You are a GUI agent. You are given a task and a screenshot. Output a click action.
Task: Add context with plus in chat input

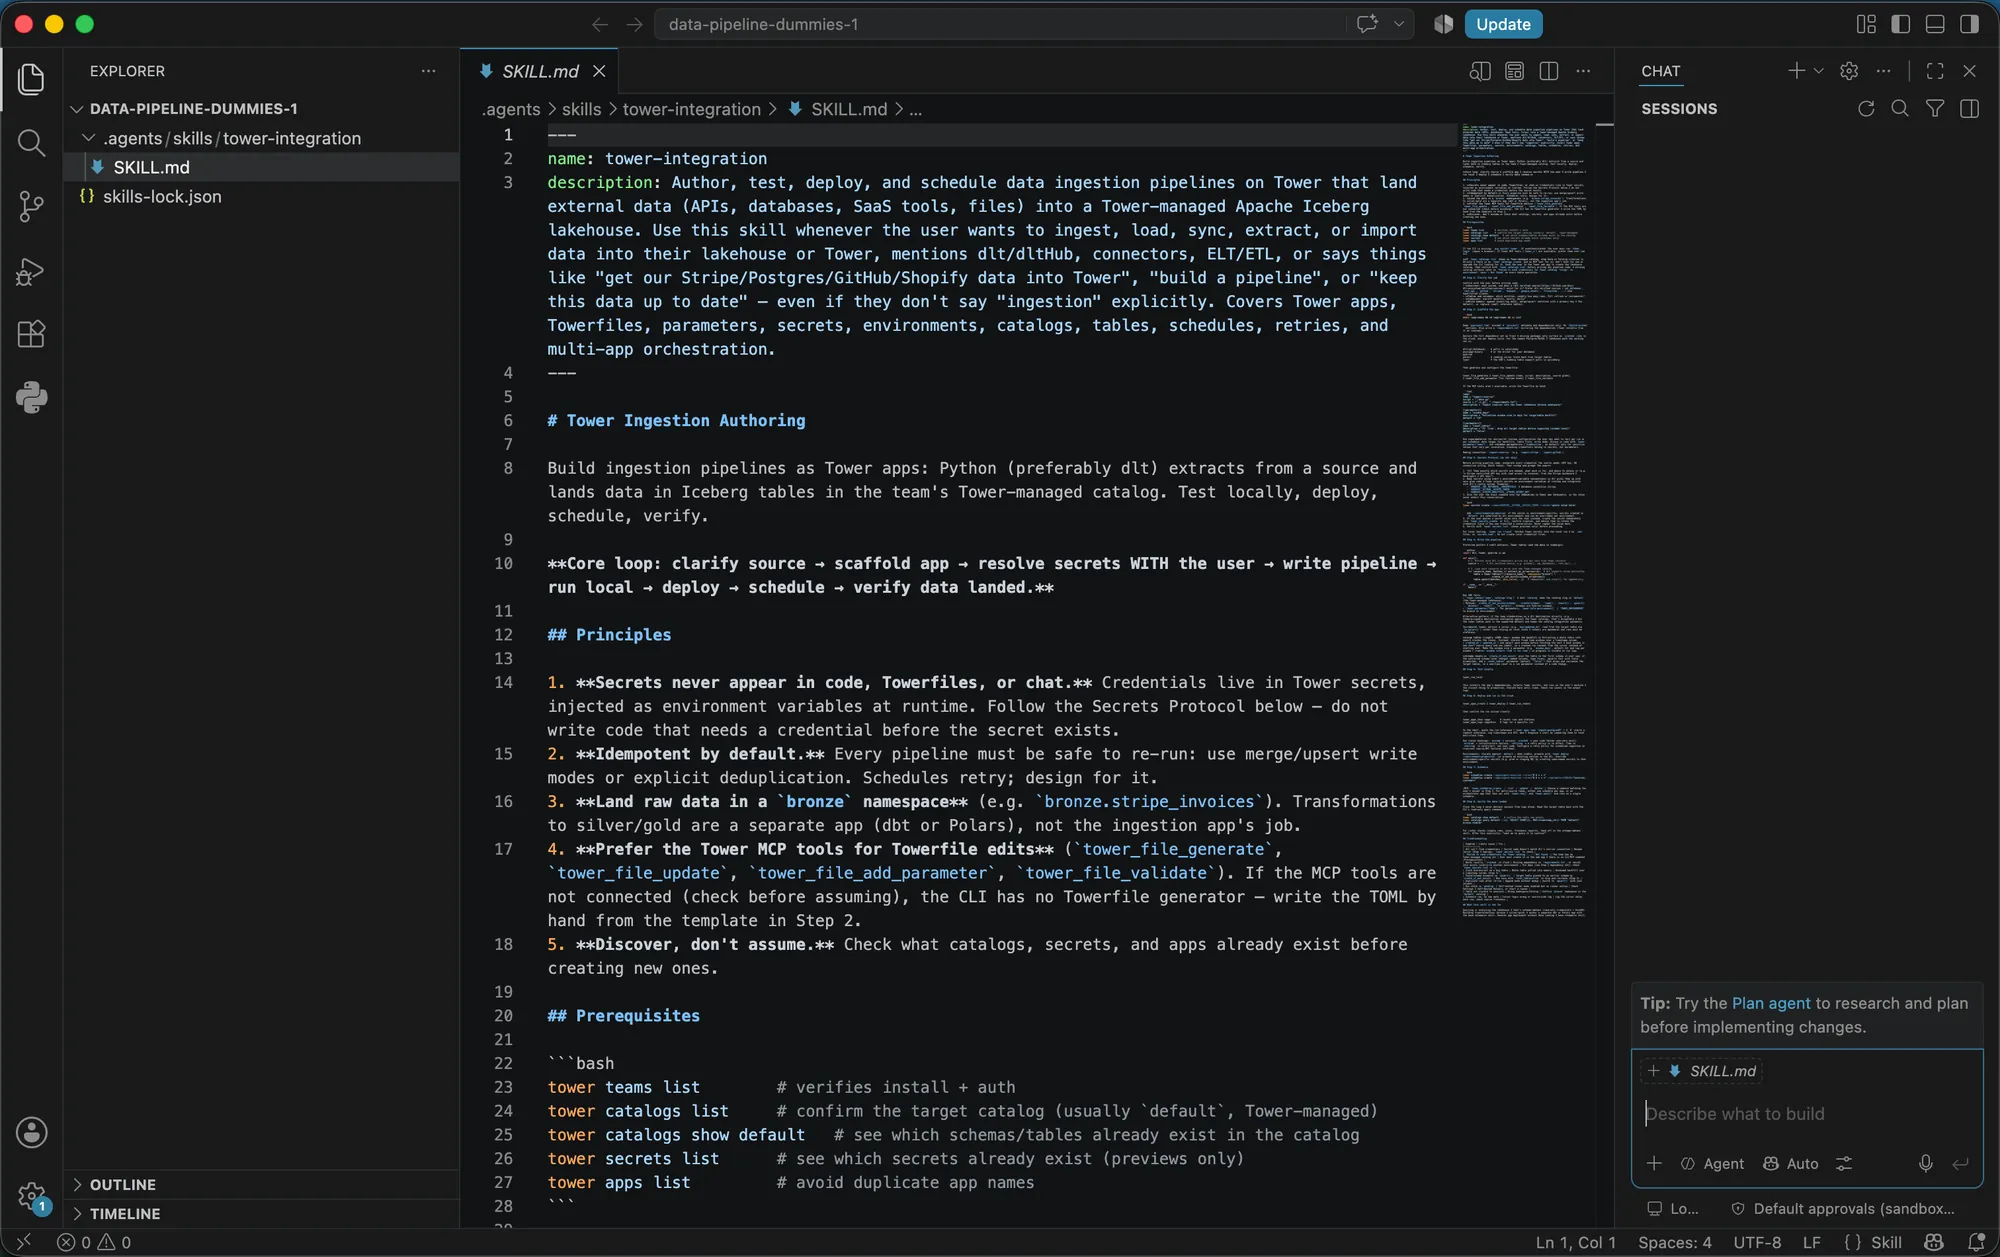(x=1654, y=1163)
